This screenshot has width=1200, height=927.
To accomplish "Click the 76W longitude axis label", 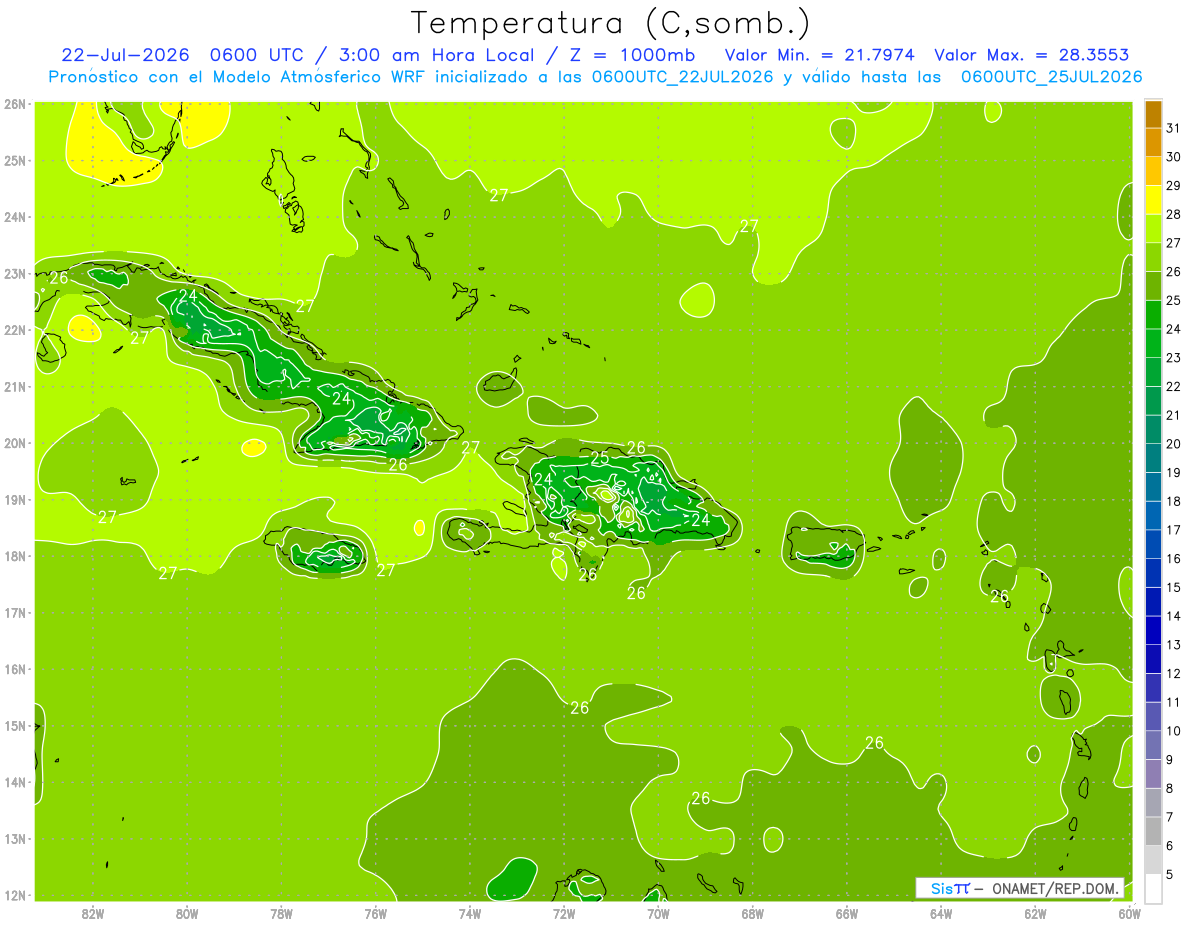I will [375, 913].
